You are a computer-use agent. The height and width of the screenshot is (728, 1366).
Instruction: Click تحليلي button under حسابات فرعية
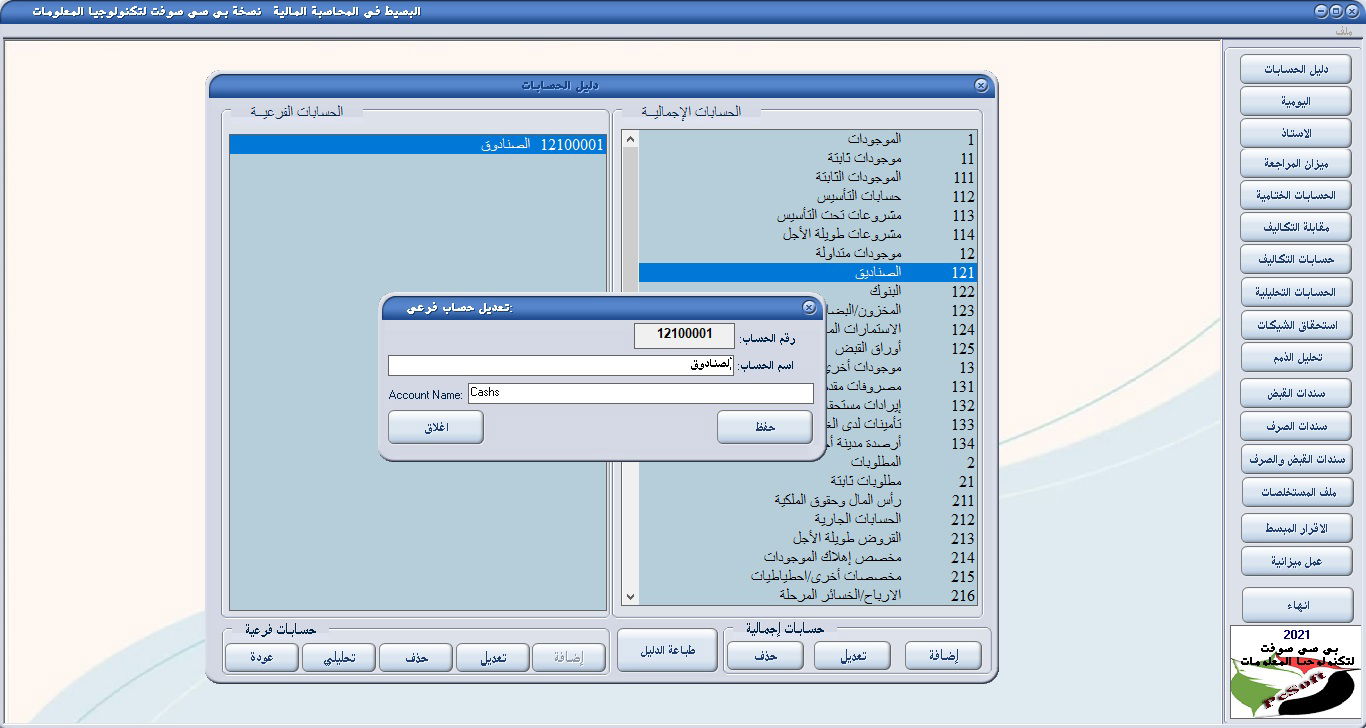tap(339, 657)
